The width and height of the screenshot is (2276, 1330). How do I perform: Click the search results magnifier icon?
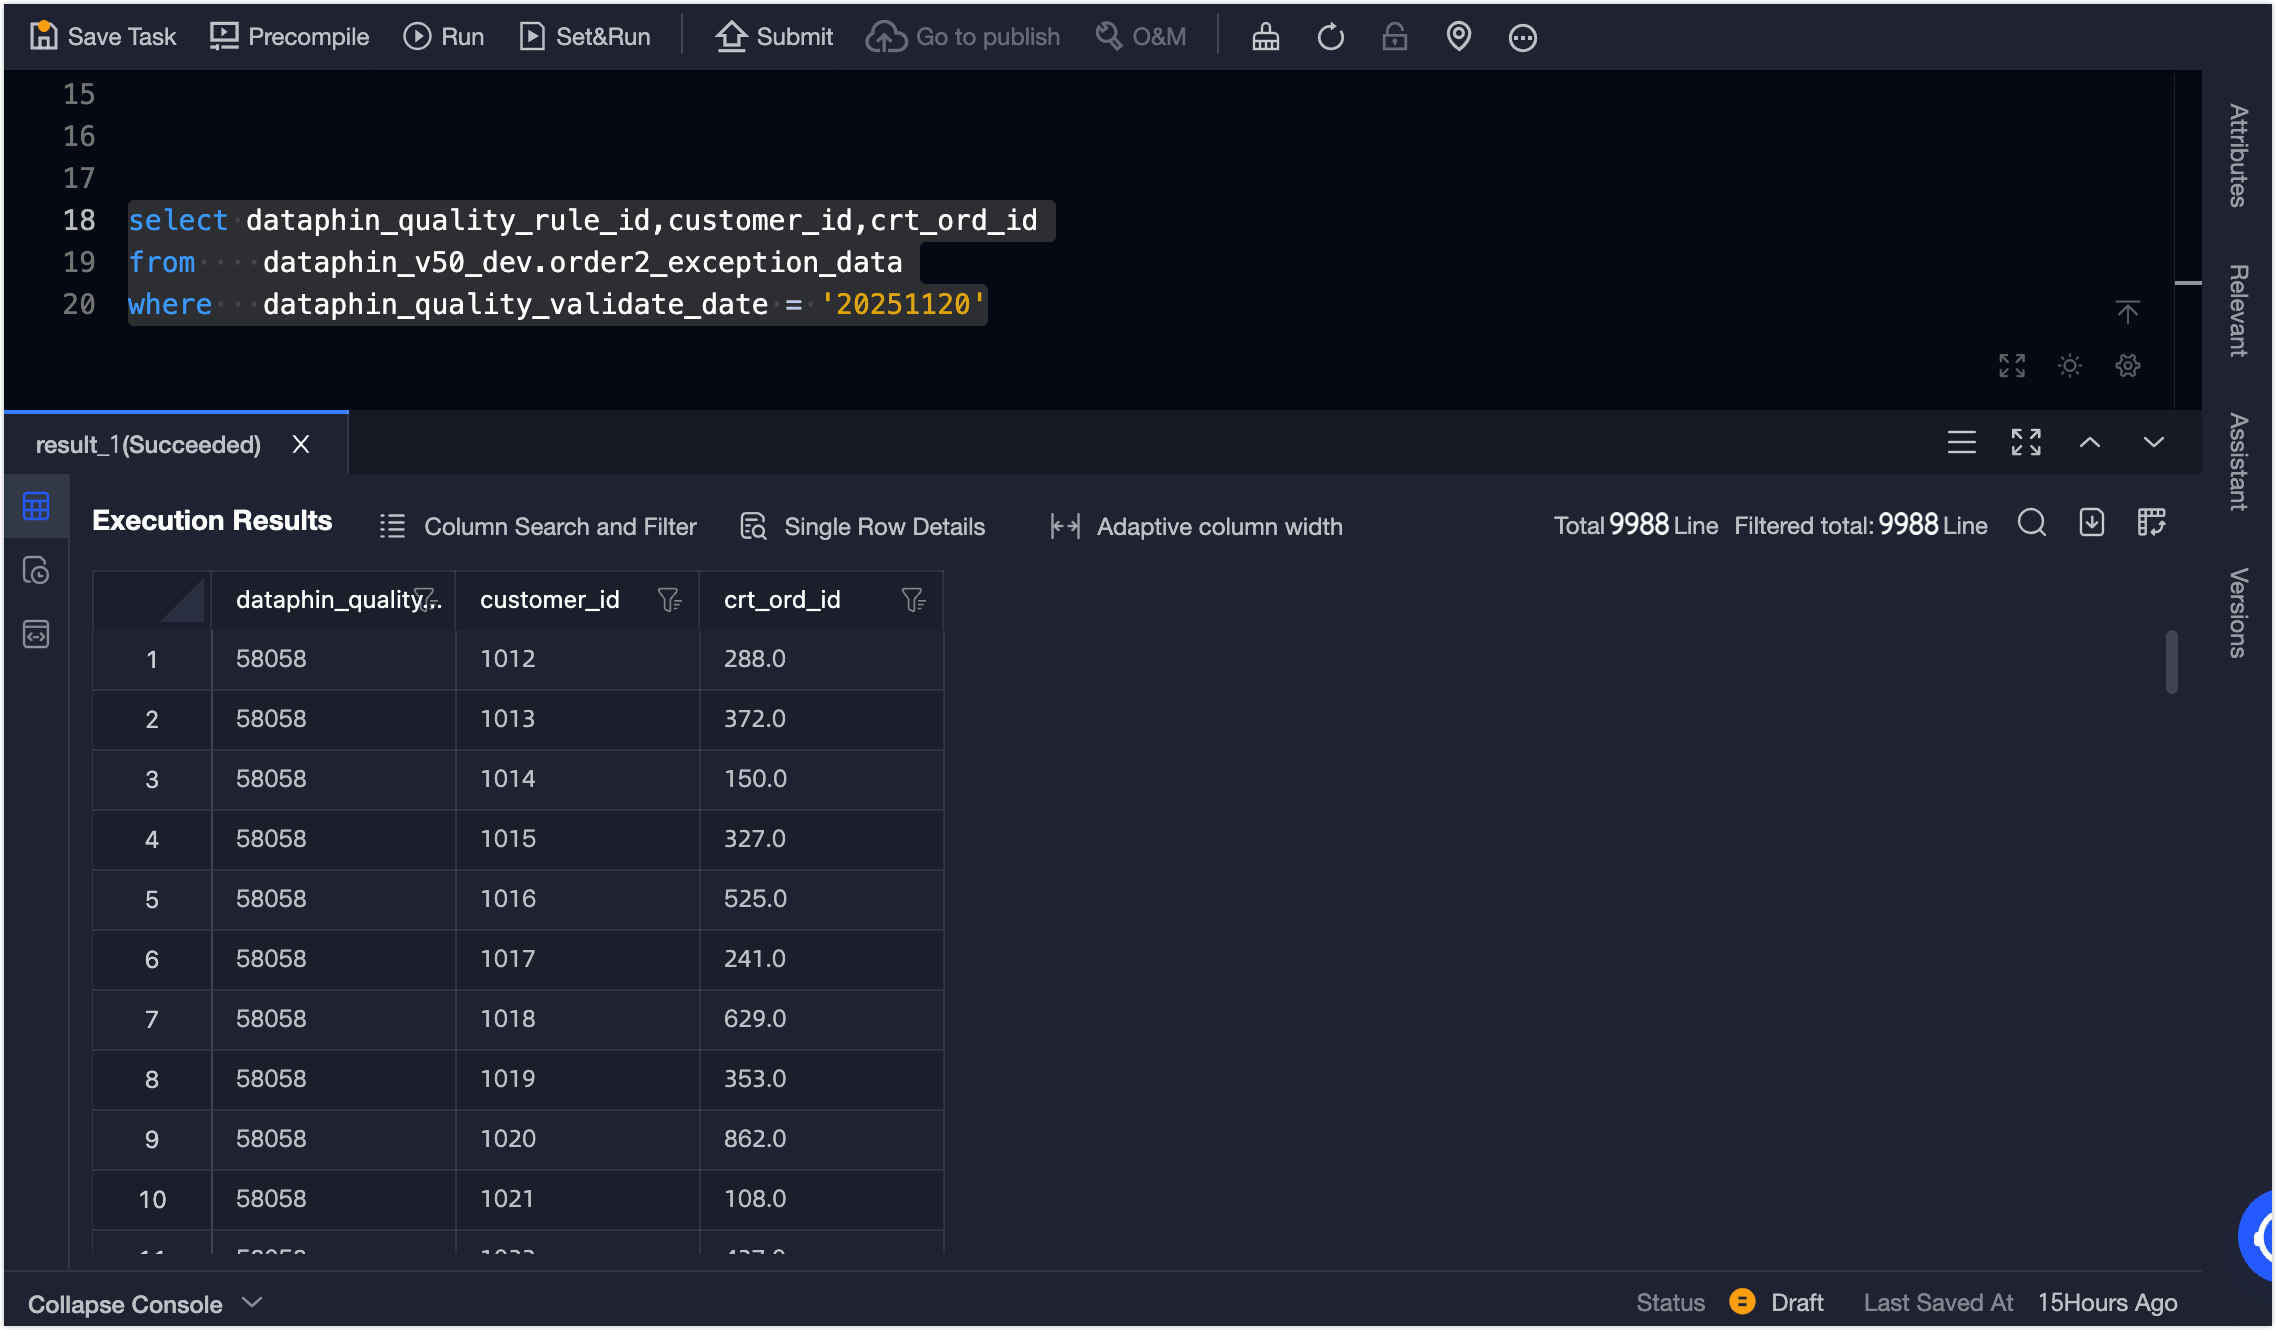[x=2032, y=523]
